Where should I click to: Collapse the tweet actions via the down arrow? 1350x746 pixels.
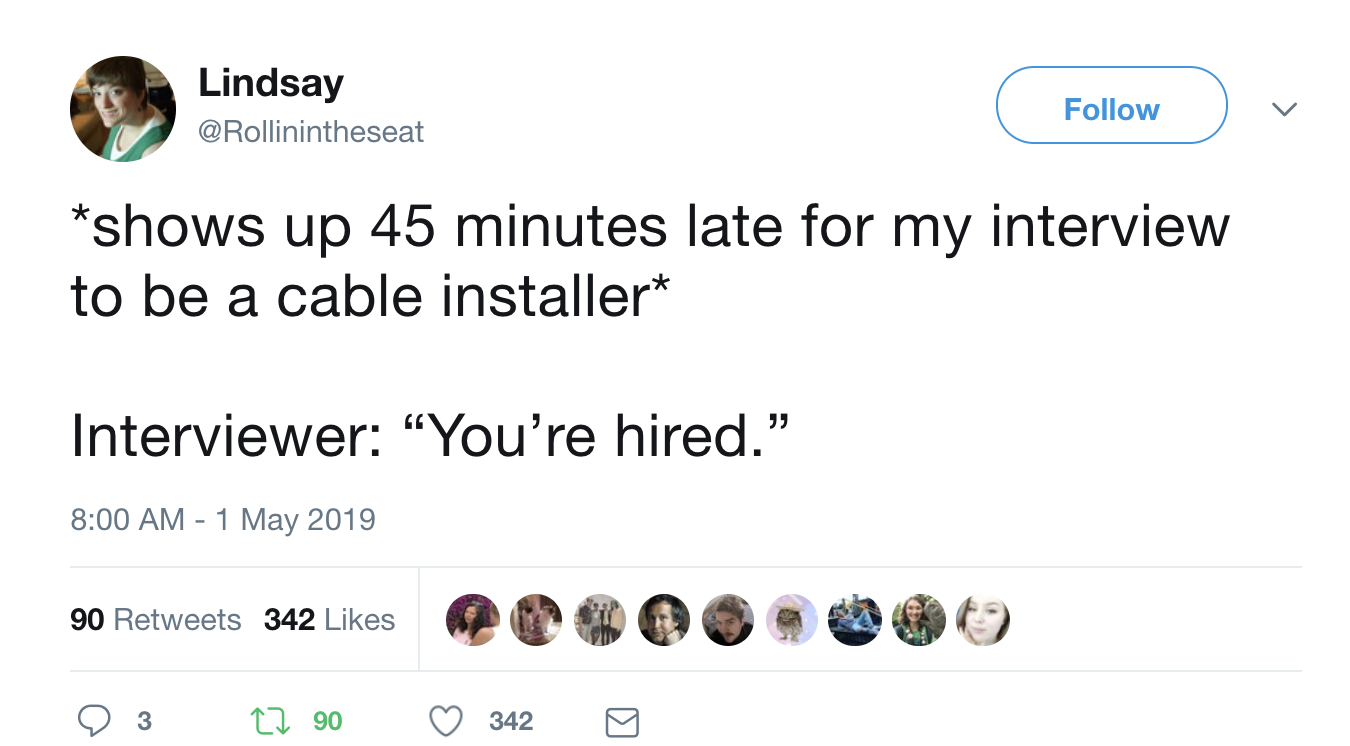1284,108
